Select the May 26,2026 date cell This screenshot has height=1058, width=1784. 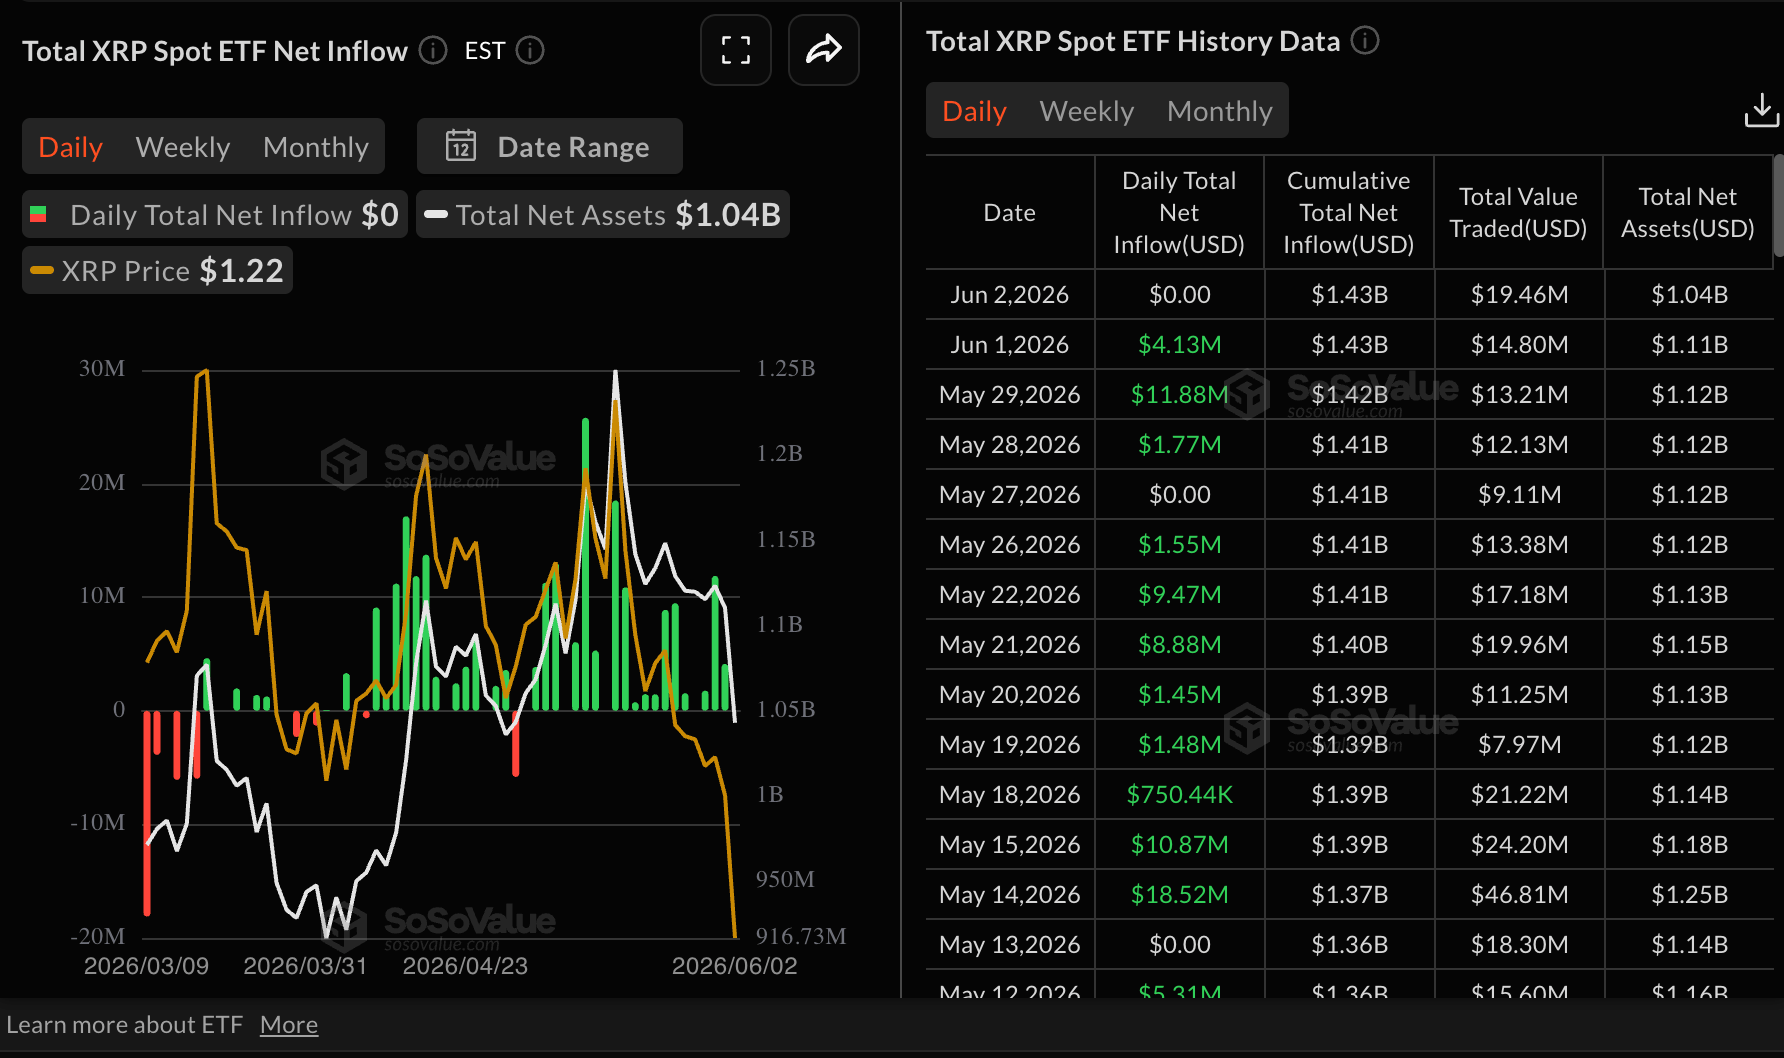click(1010, 544)
